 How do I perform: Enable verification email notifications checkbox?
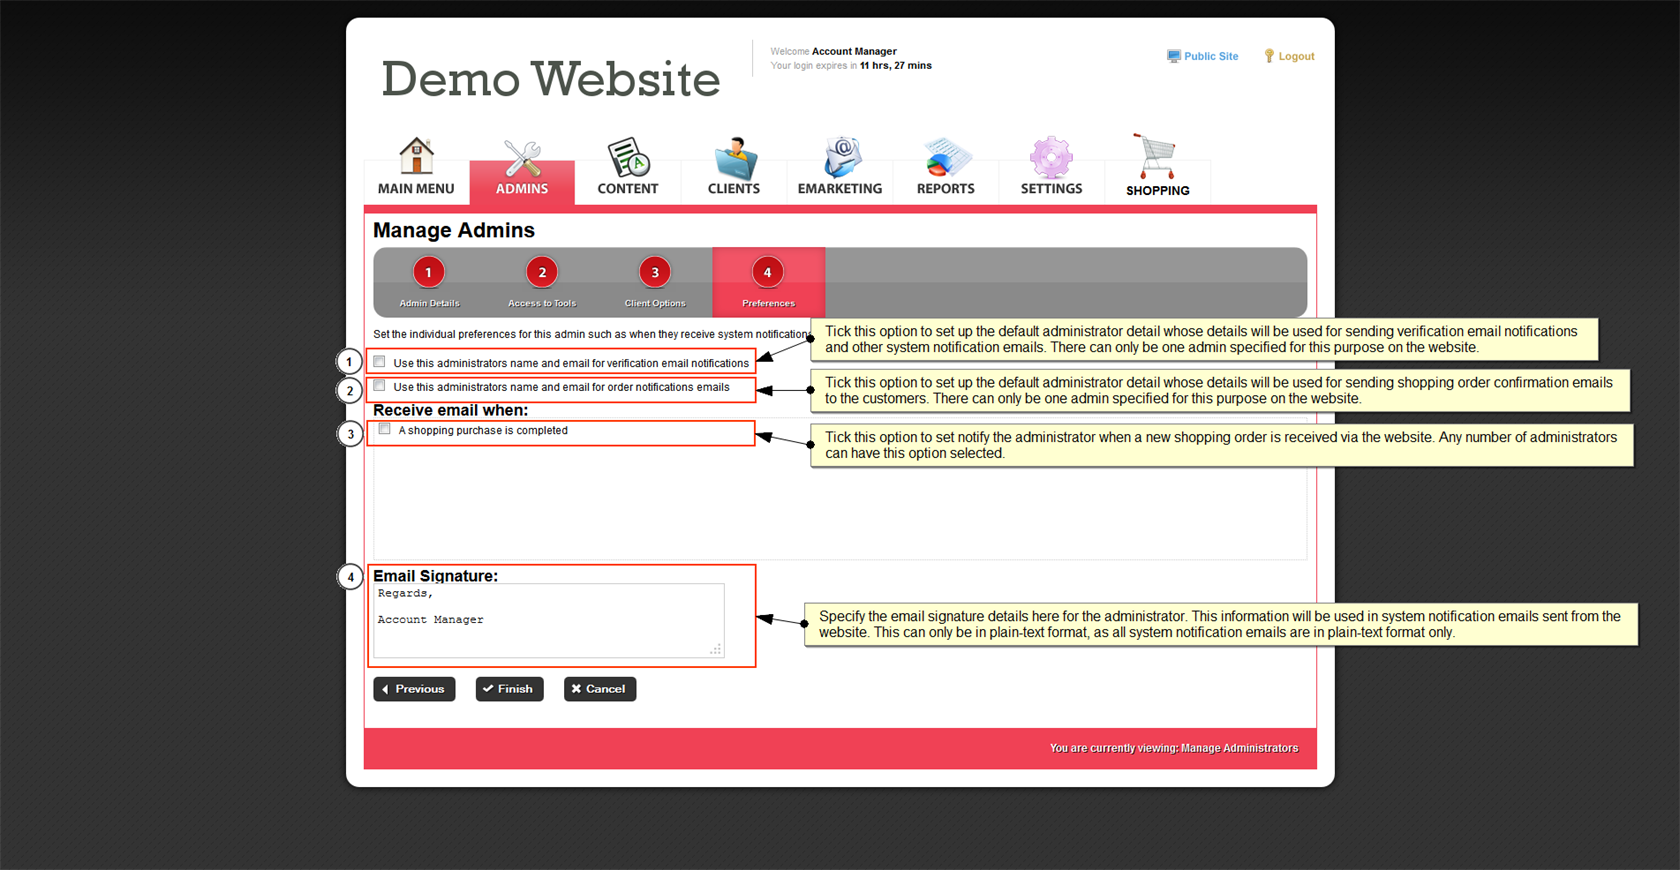click(380, 362)
